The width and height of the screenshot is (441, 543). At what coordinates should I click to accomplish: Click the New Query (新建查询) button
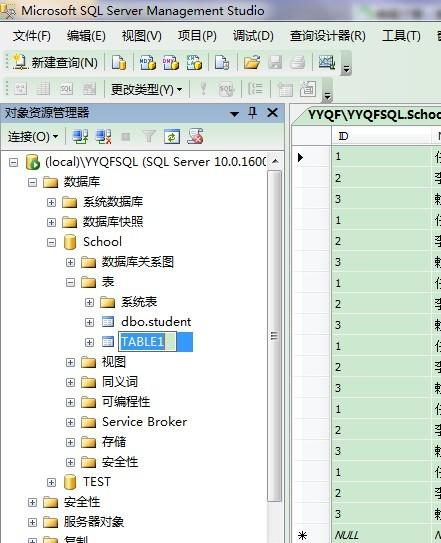click(55, 63)
